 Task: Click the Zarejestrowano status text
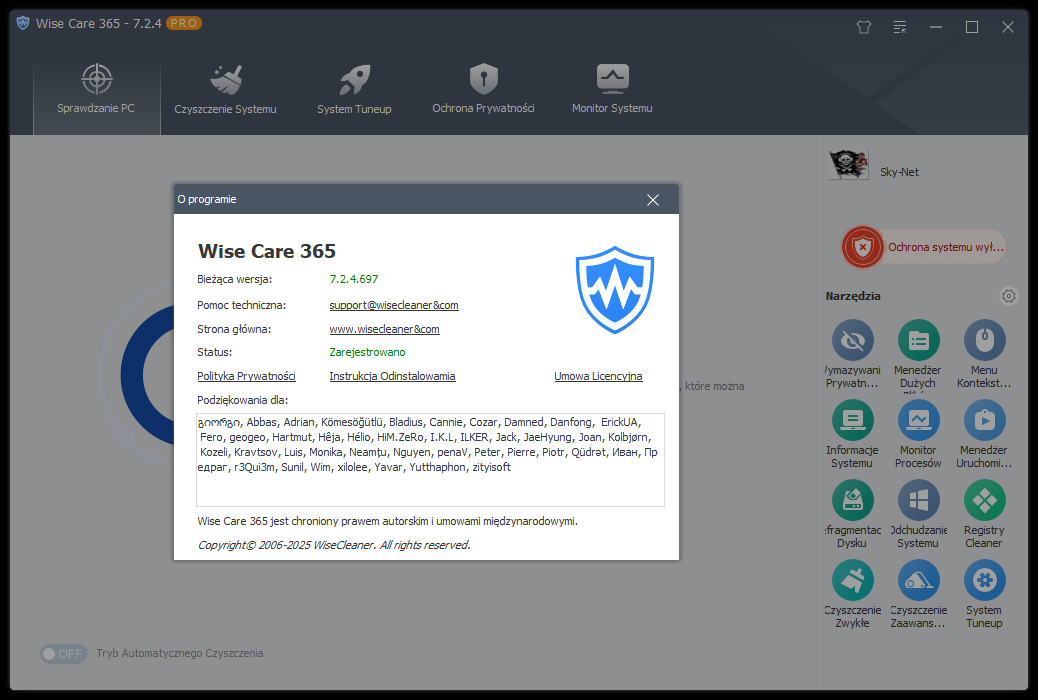pyautogui.click(x=367, y=352)
